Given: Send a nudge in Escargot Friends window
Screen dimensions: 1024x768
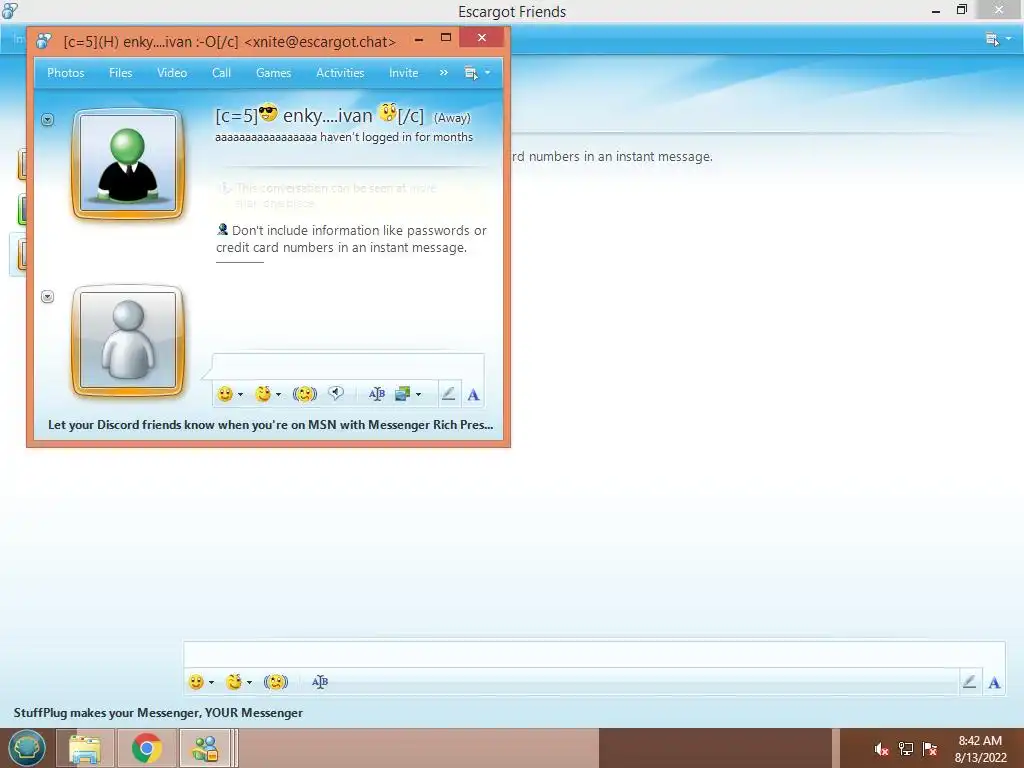Looking at the screenshot, I should coord(276,682).
